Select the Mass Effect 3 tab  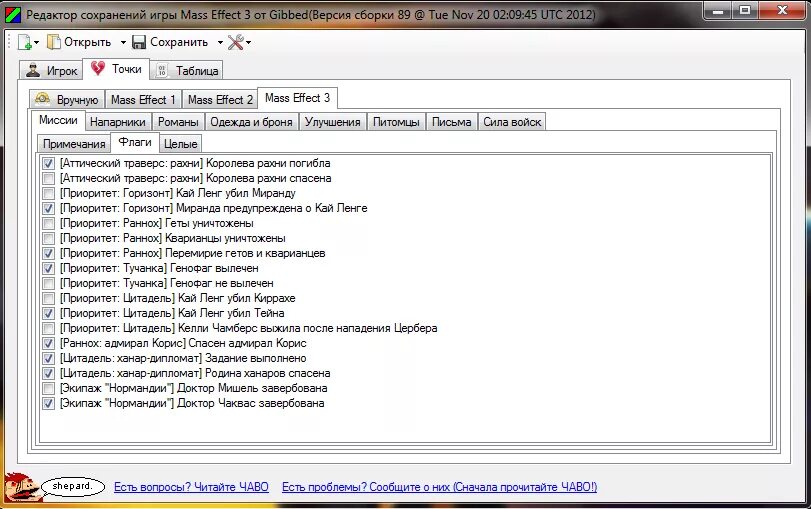(x=297, y=98)
